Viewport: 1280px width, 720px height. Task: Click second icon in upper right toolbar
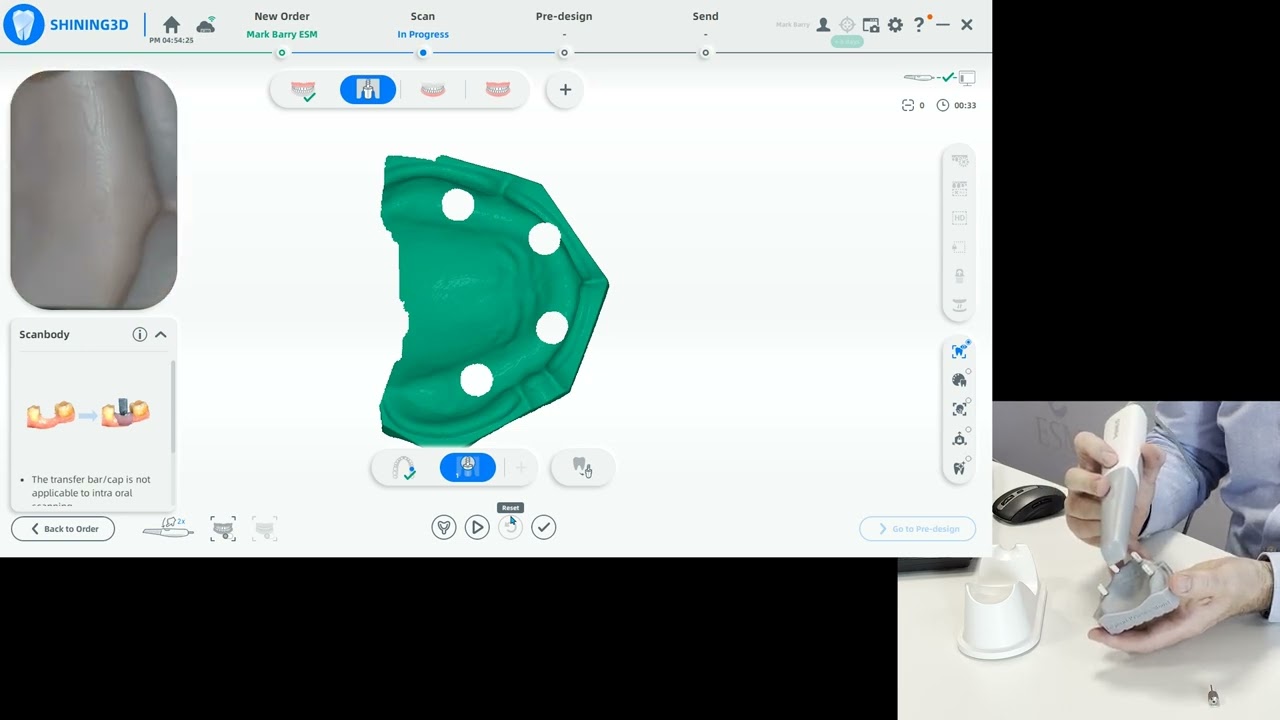coord(960,189)
